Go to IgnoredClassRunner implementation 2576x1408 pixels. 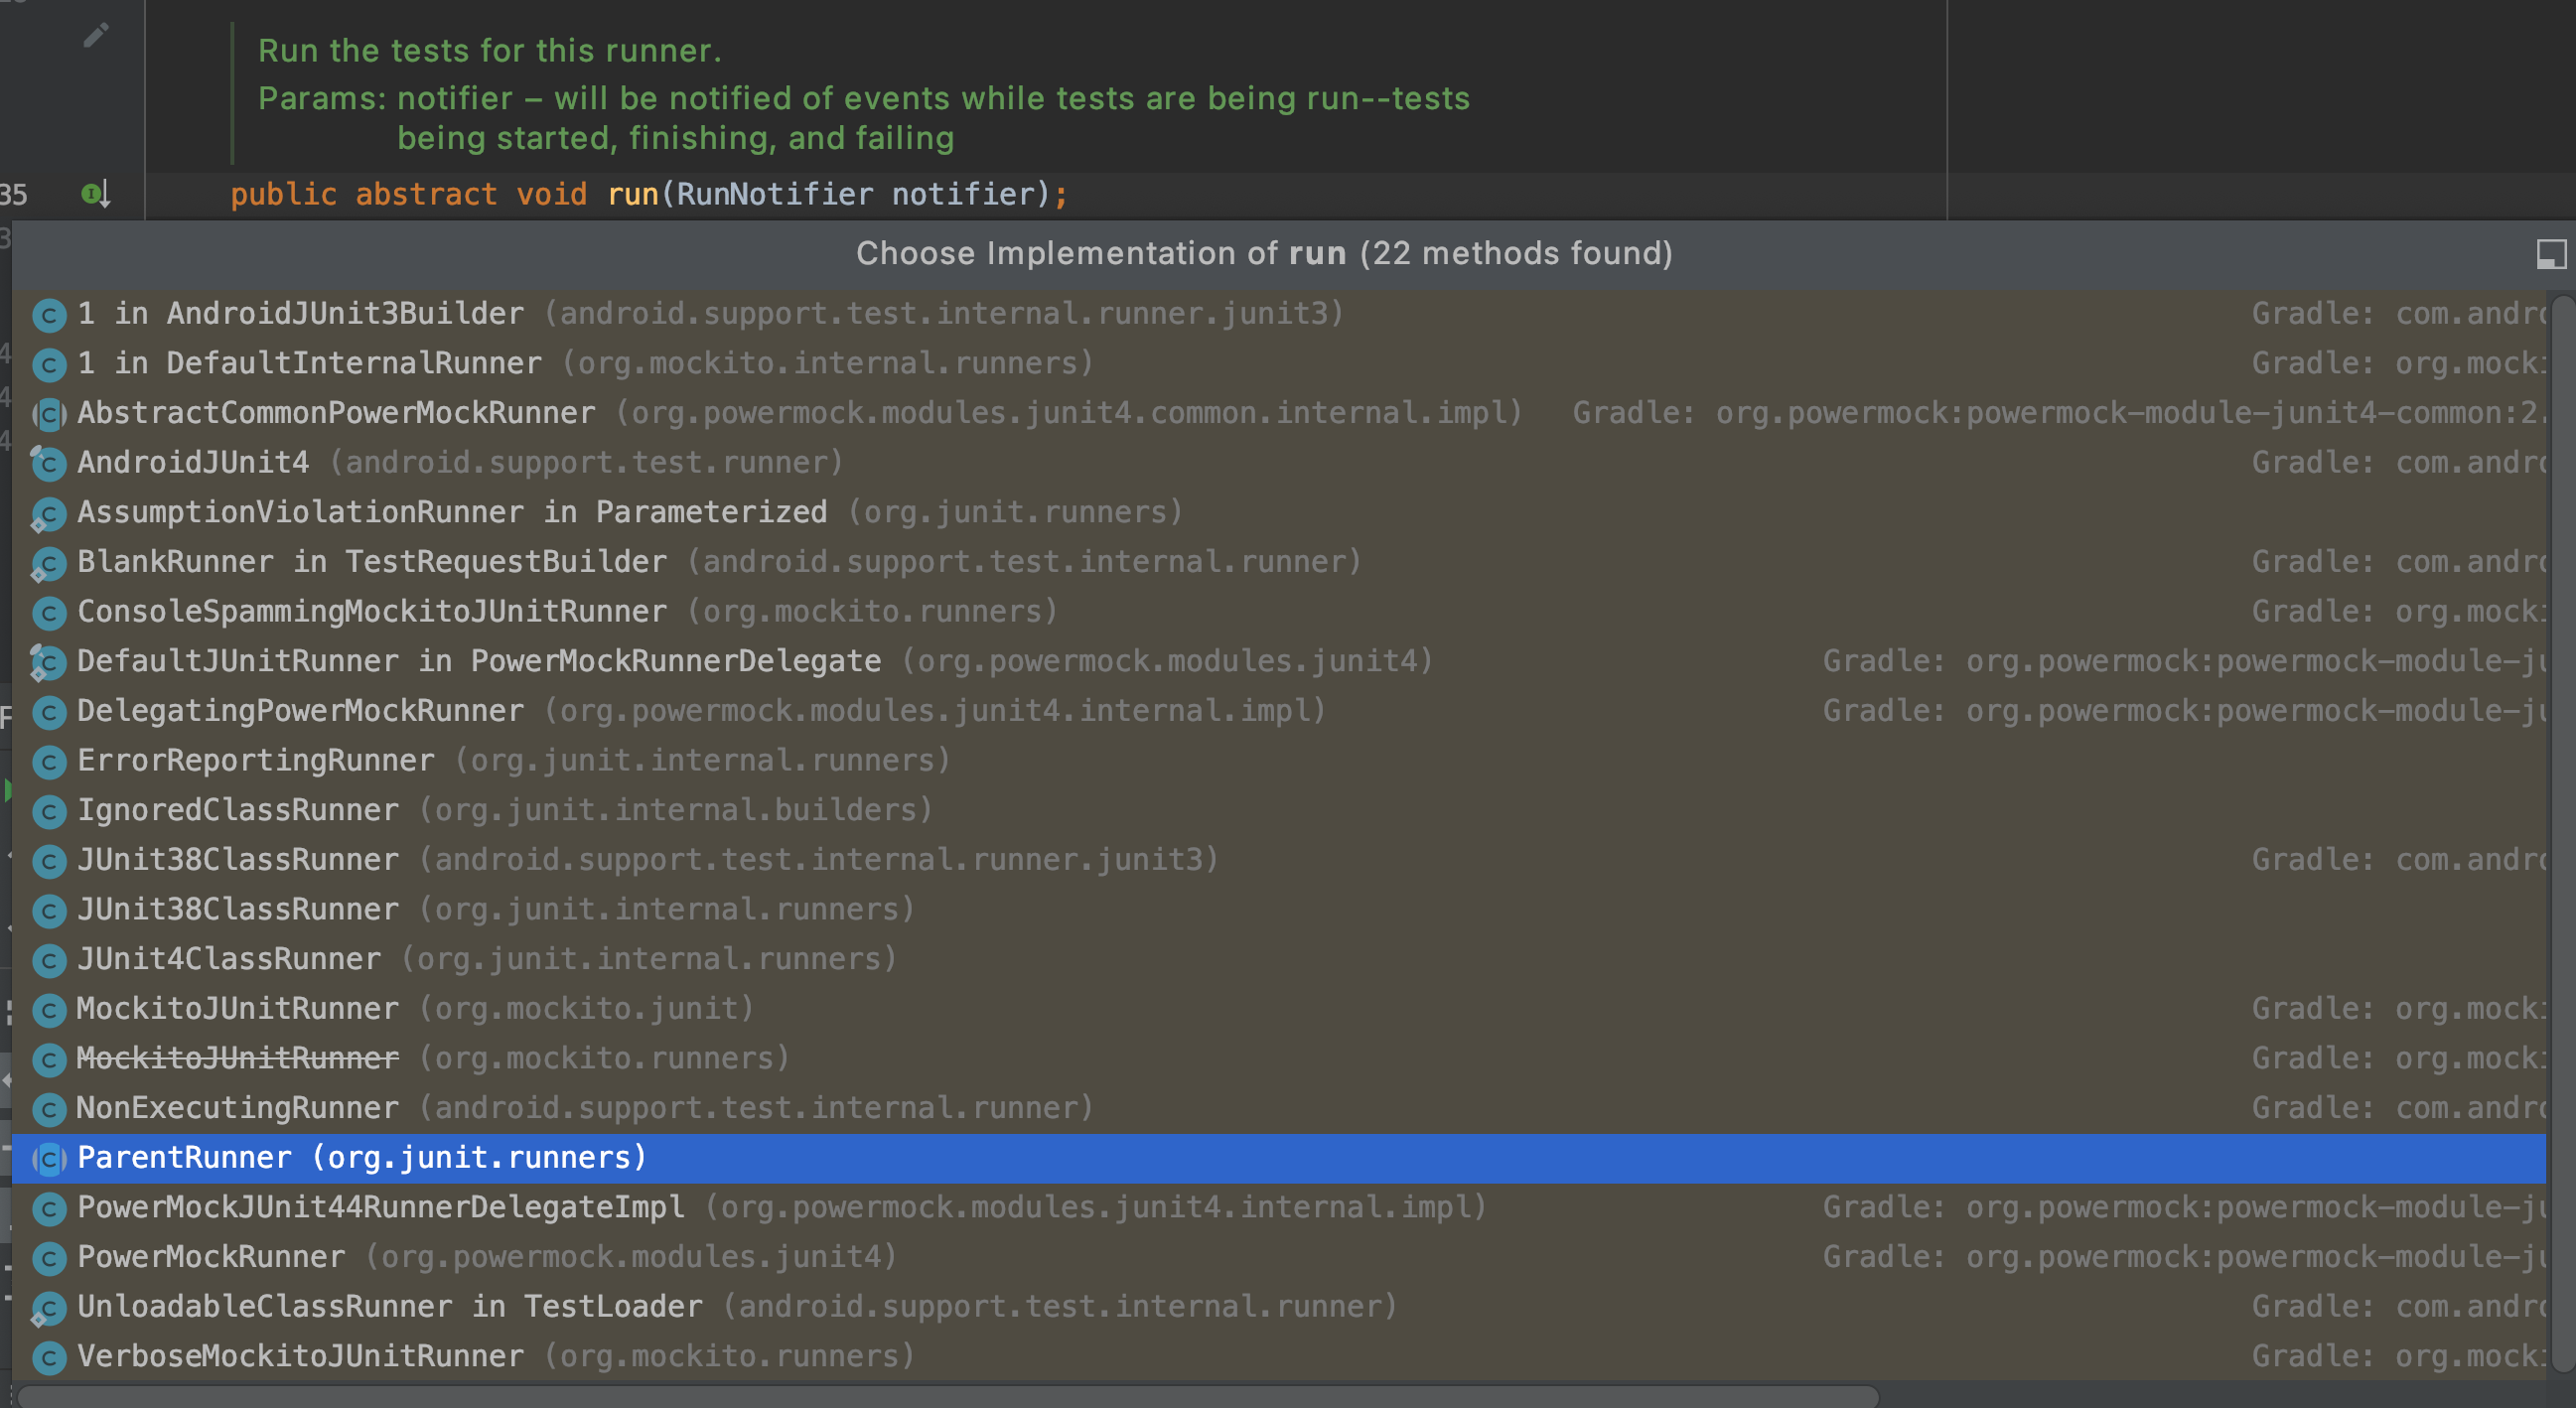tap(238, 810)
